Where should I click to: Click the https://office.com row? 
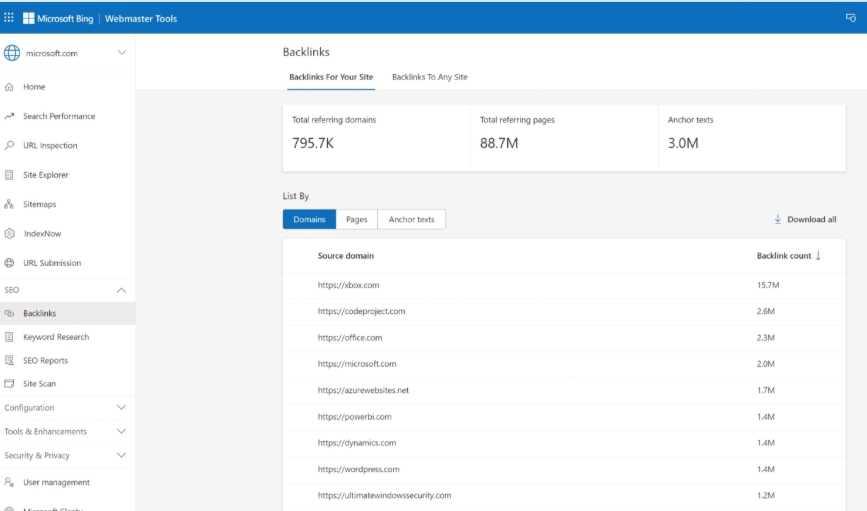click(564, 337)
